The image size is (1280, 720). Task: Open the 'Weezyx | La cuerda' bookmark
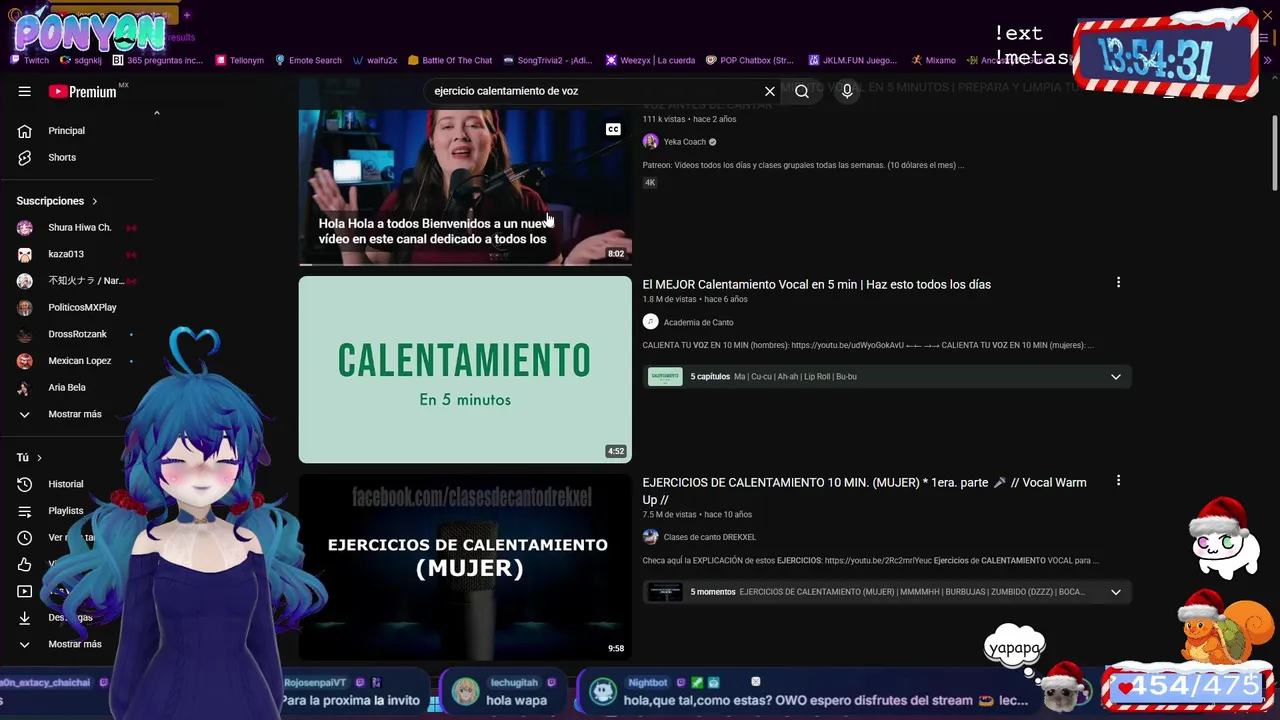click(650, 60)
